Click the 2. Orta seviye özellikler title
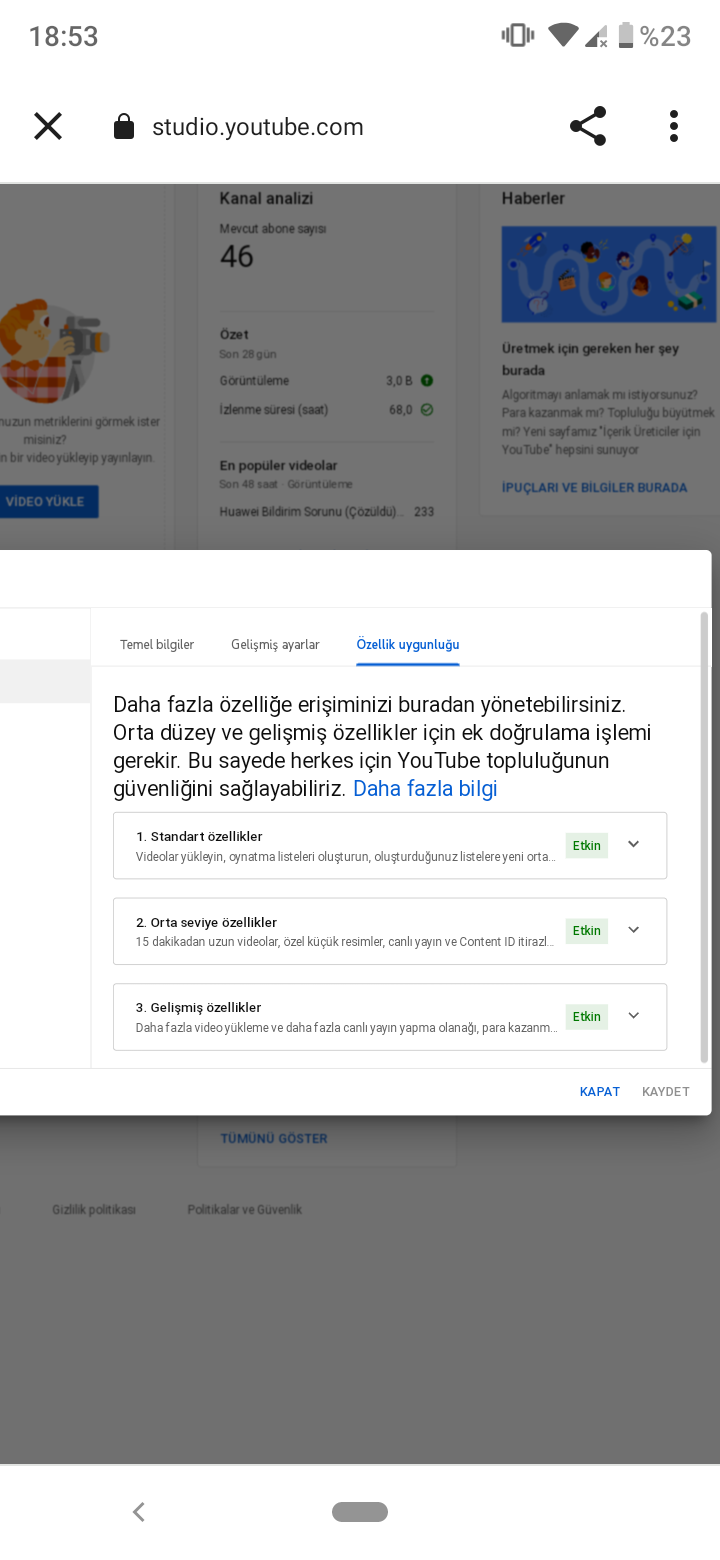The width and height of the screenshot is (720, 1560). [207, 922]
